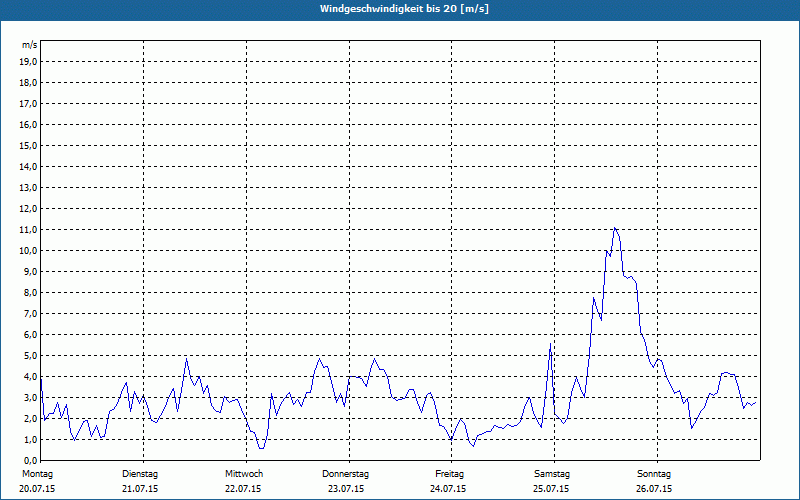Click the date 23.07.15
Viewport: 800px width, 500px height.
point(346,489)
